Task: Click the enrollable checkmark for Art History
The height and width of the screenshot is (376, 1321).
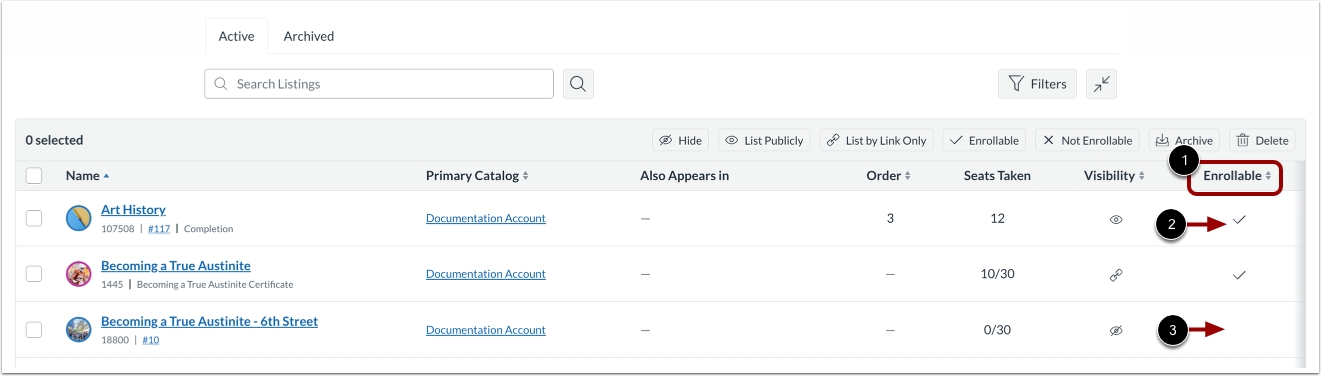Action: (1239, 219)
